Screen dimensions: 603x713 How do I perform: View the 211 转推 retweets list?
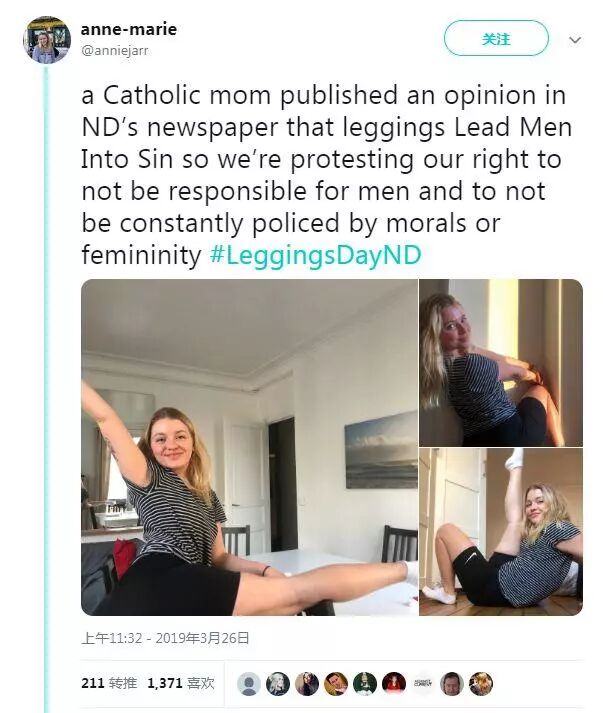[x=109, y=683]
